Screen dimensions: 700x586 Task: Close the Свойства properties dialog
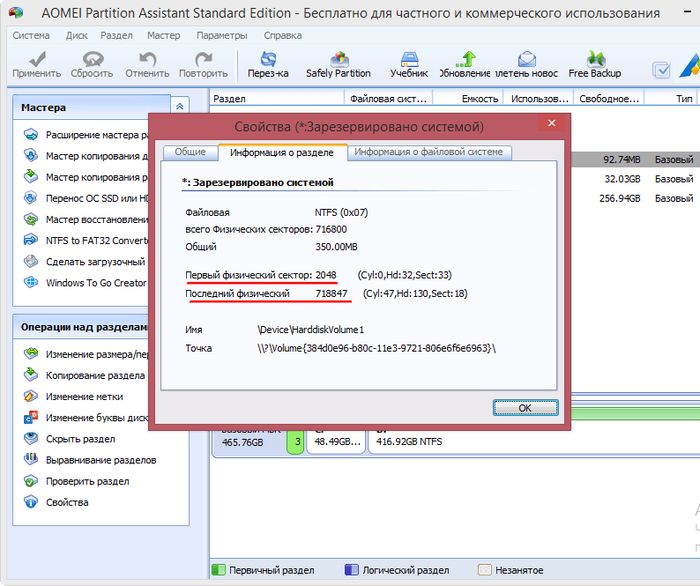tap(547, 124)
